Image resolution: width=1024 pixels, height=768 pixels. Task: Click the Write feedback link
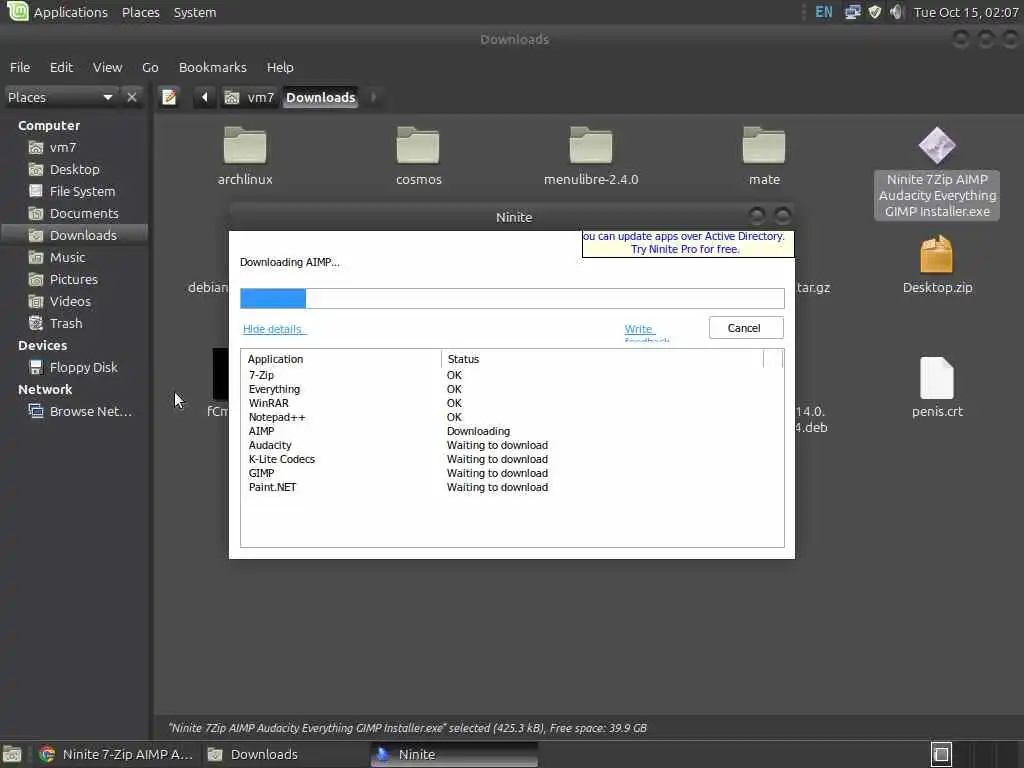[x=647, y=332]
